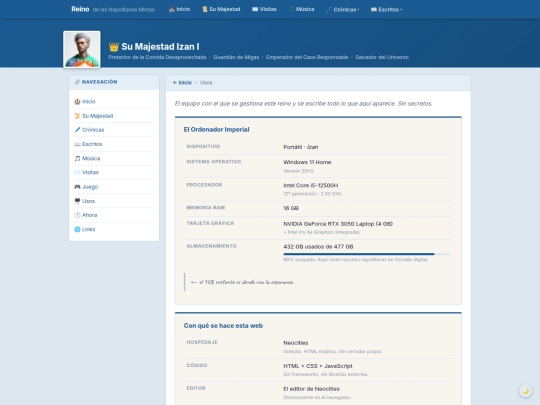Click the back-arrow Inicio breadcrumb link
The width and height of the screenshot is (540, 405).
[182, 83]
